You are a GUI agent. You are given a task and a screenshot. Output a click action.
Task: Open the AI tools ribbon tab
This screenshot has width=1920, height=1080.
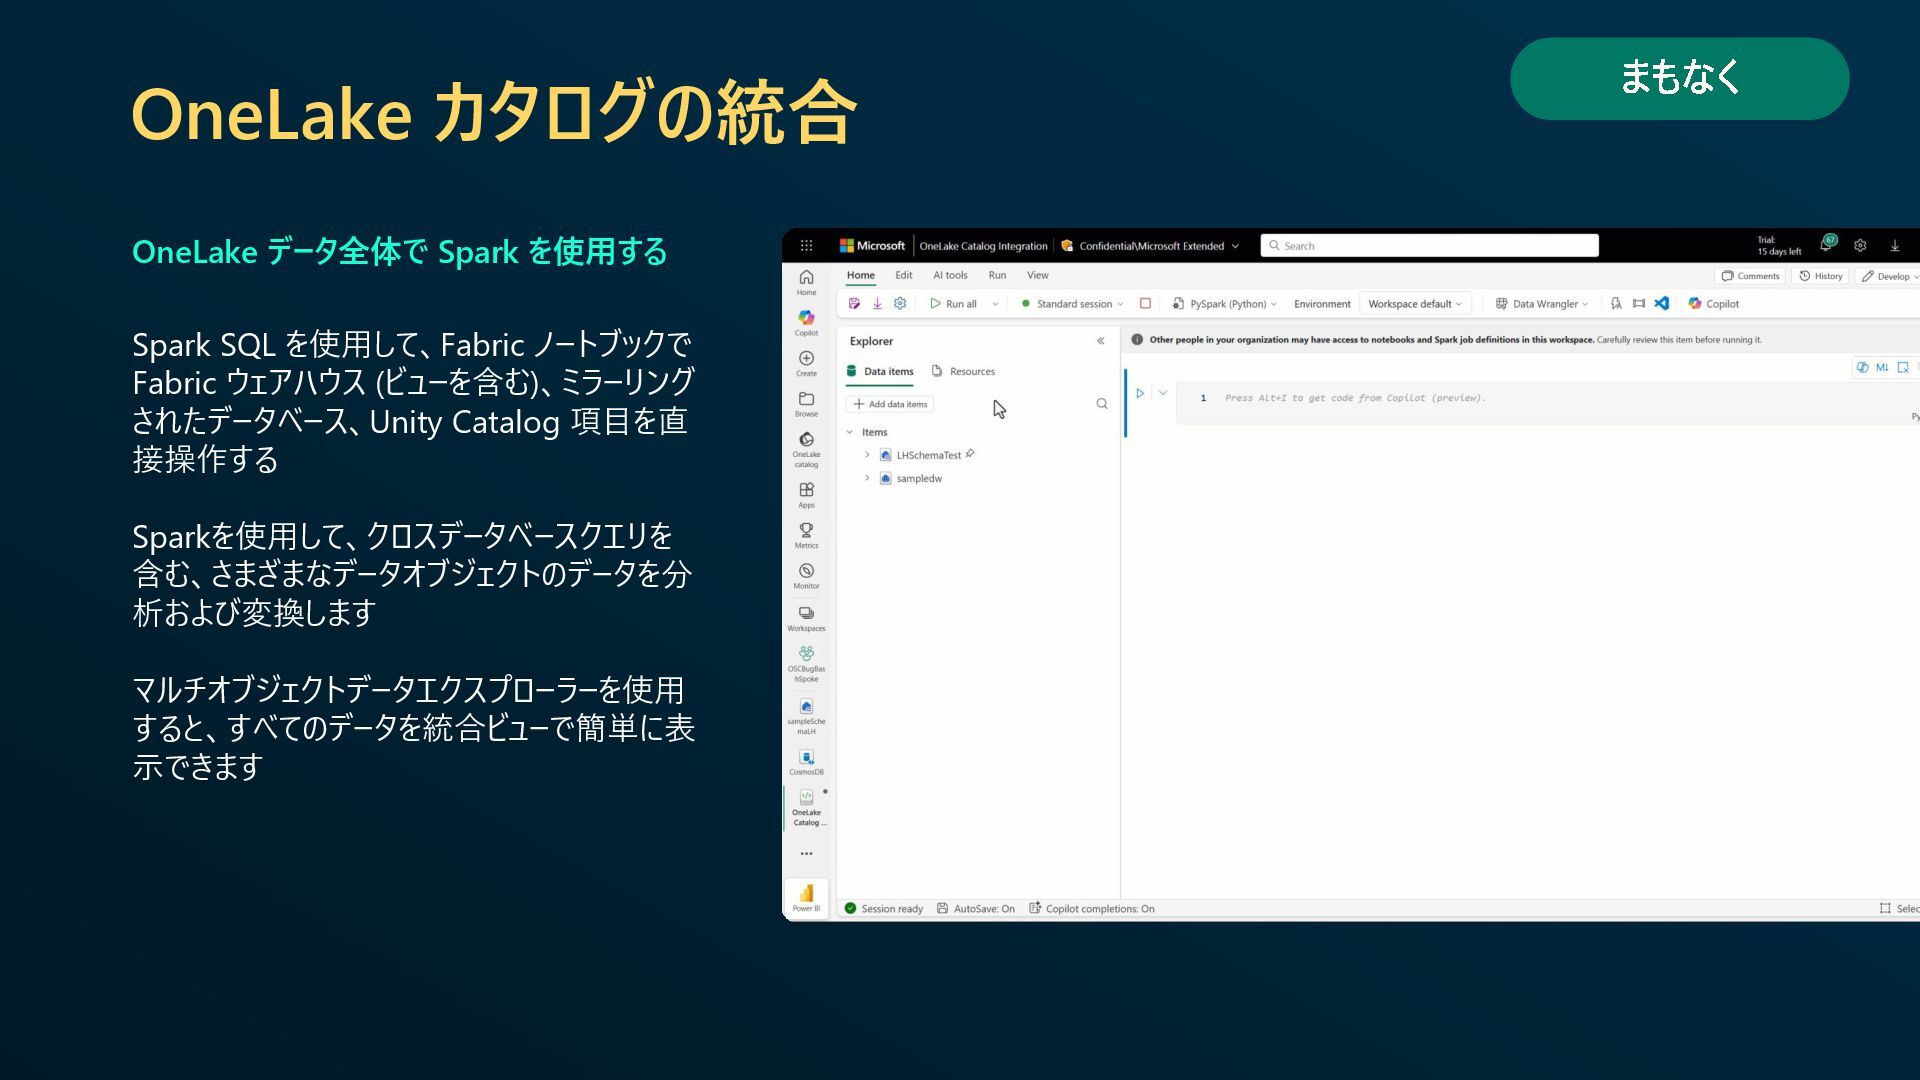[x=950, y=275]
